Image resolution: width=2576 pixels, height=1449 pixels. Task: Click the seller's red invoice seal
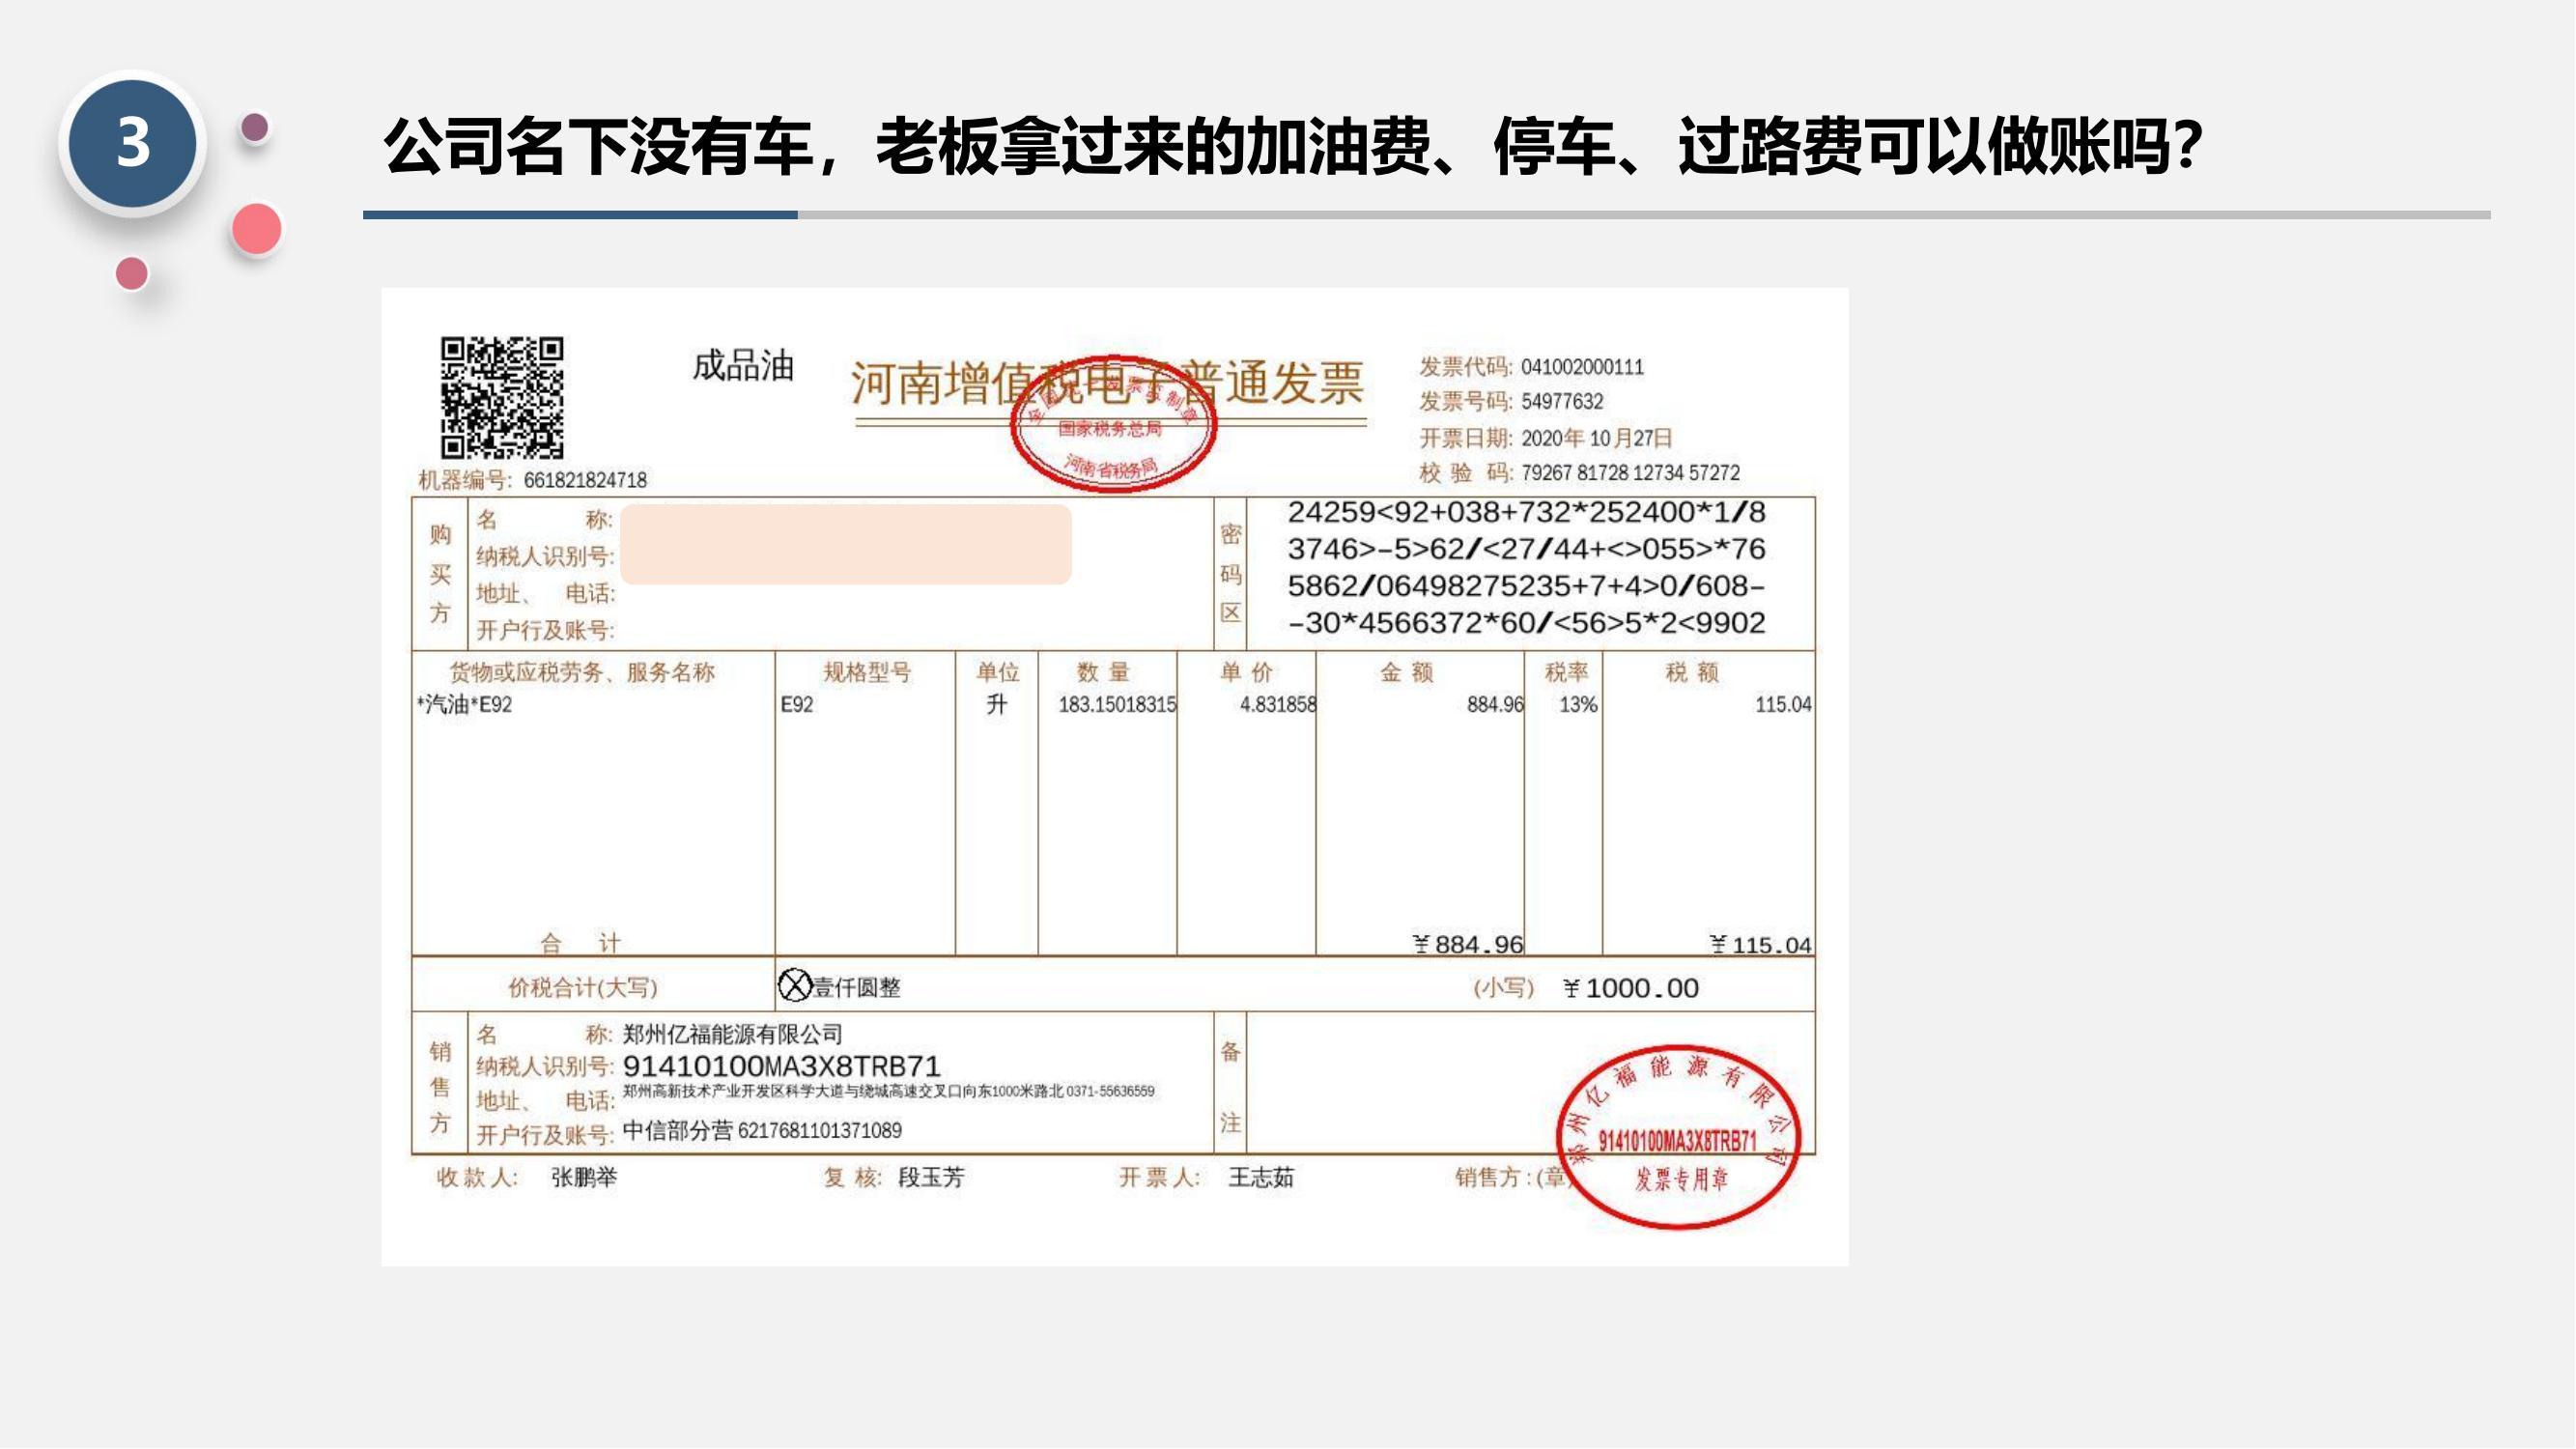pyautogui.click(x=1679, y=1137)
